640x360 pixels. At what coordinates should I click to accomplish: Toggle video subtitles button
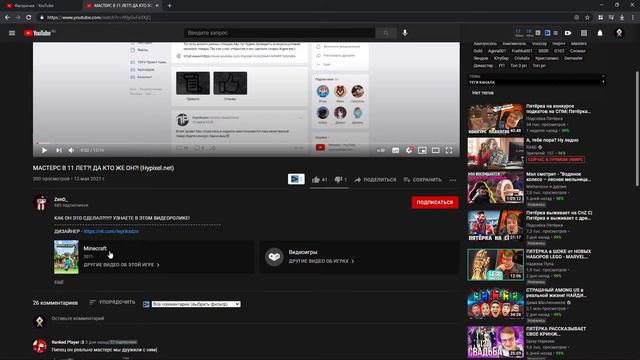tap(396, 150)
